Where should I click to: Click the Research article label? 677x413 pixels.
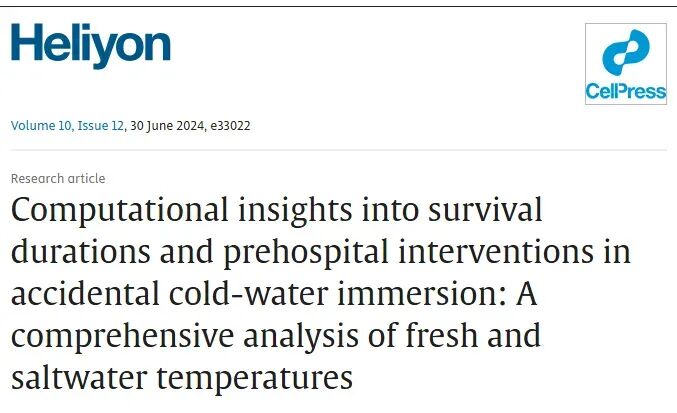58,178
